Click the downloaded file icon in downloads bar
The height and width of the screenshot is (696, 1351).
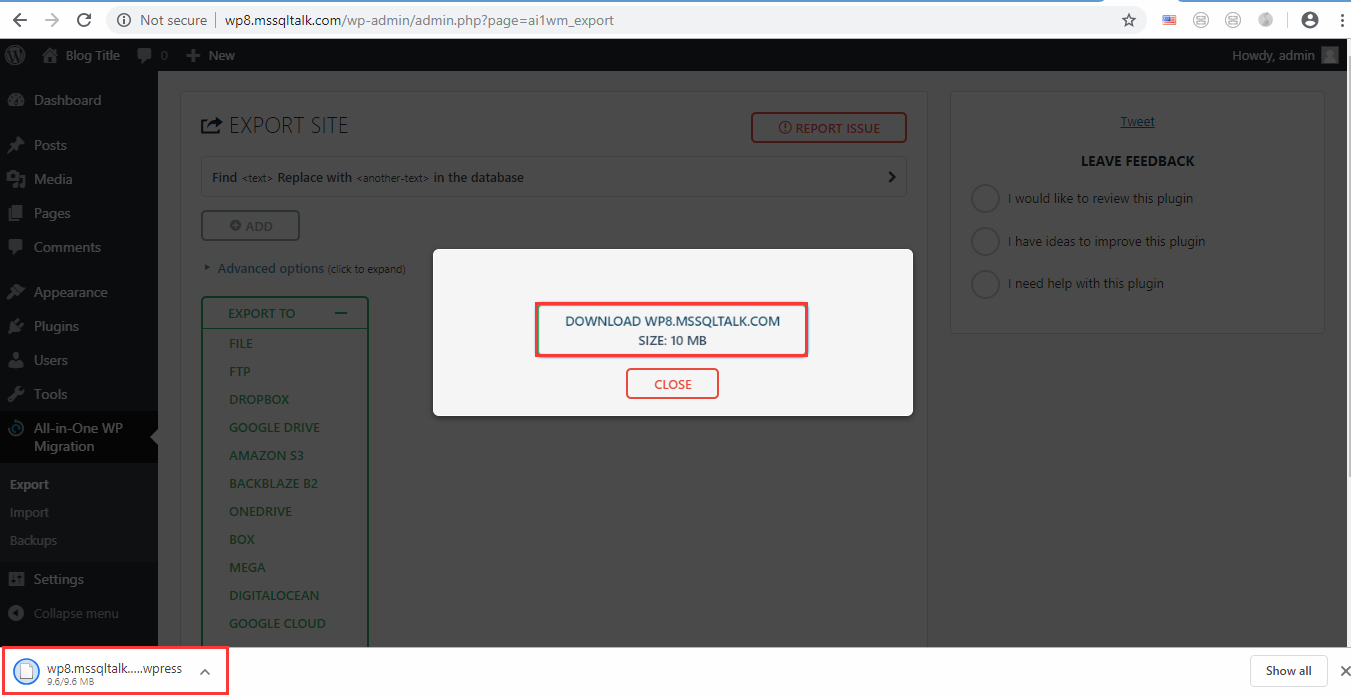[x=27, y=671]
